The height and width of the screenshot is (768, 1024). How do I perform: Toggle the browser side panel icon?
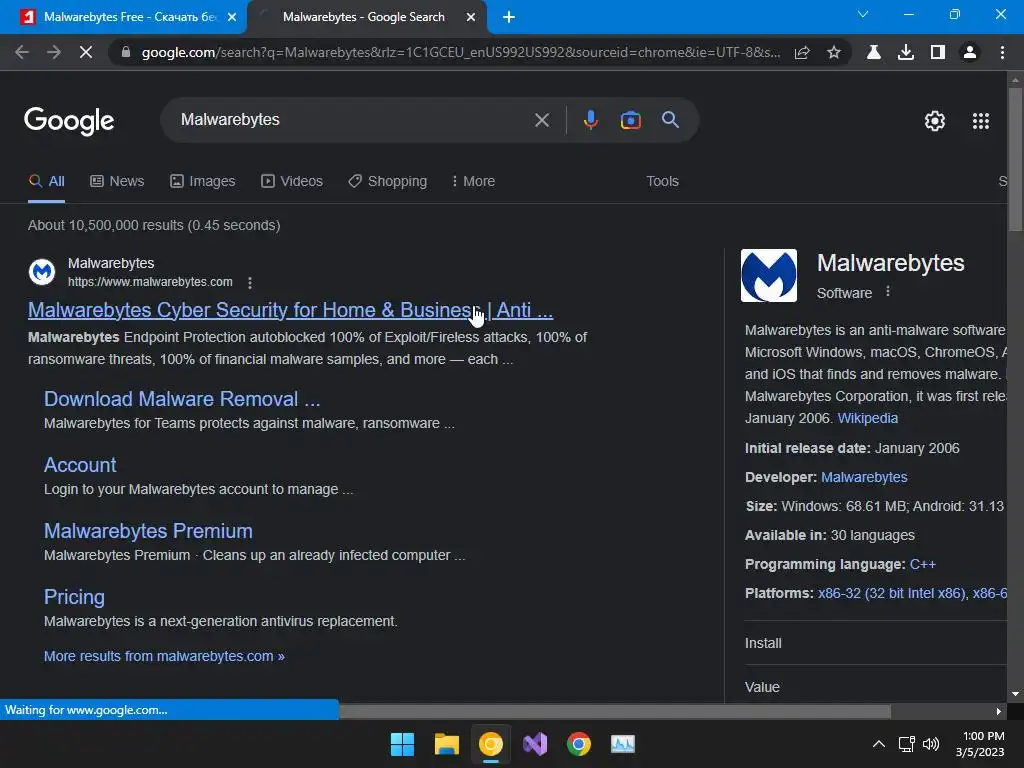pos(938,52)
